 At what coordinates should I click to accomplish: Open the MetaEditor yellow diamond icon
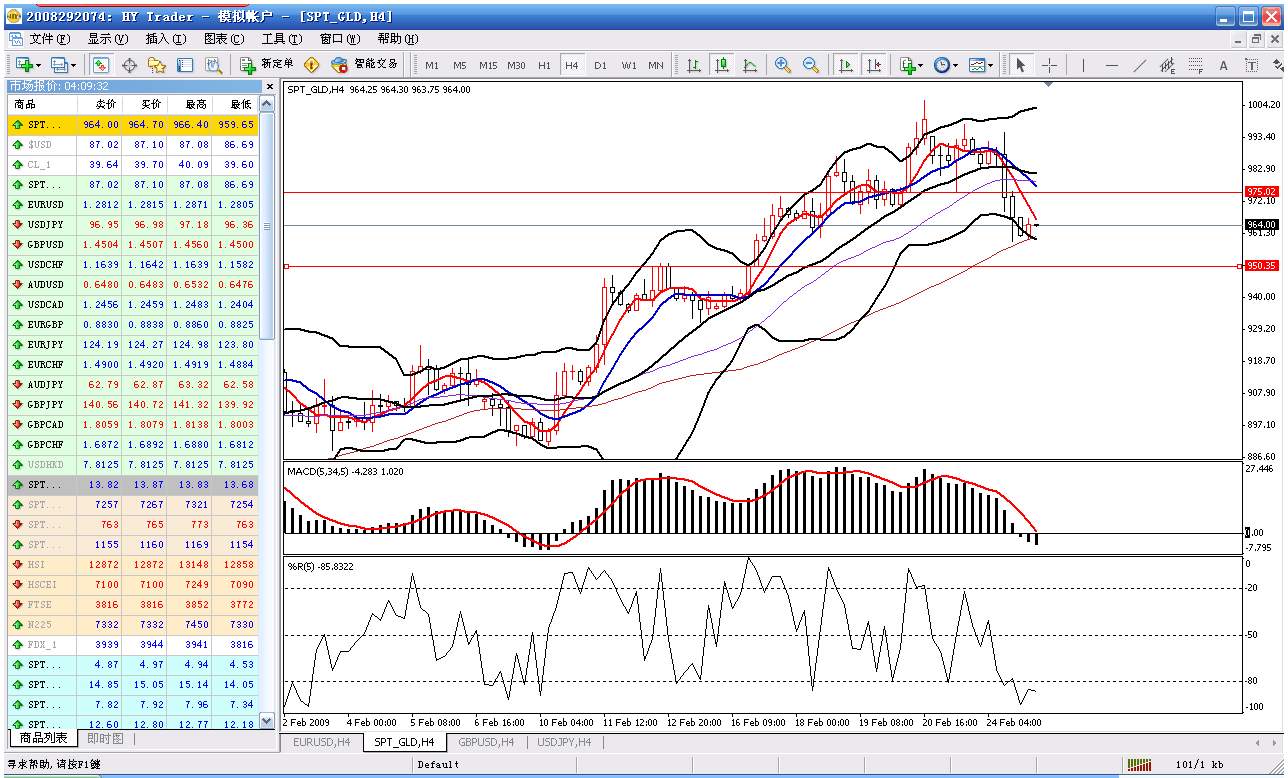[x=312, y=65]
